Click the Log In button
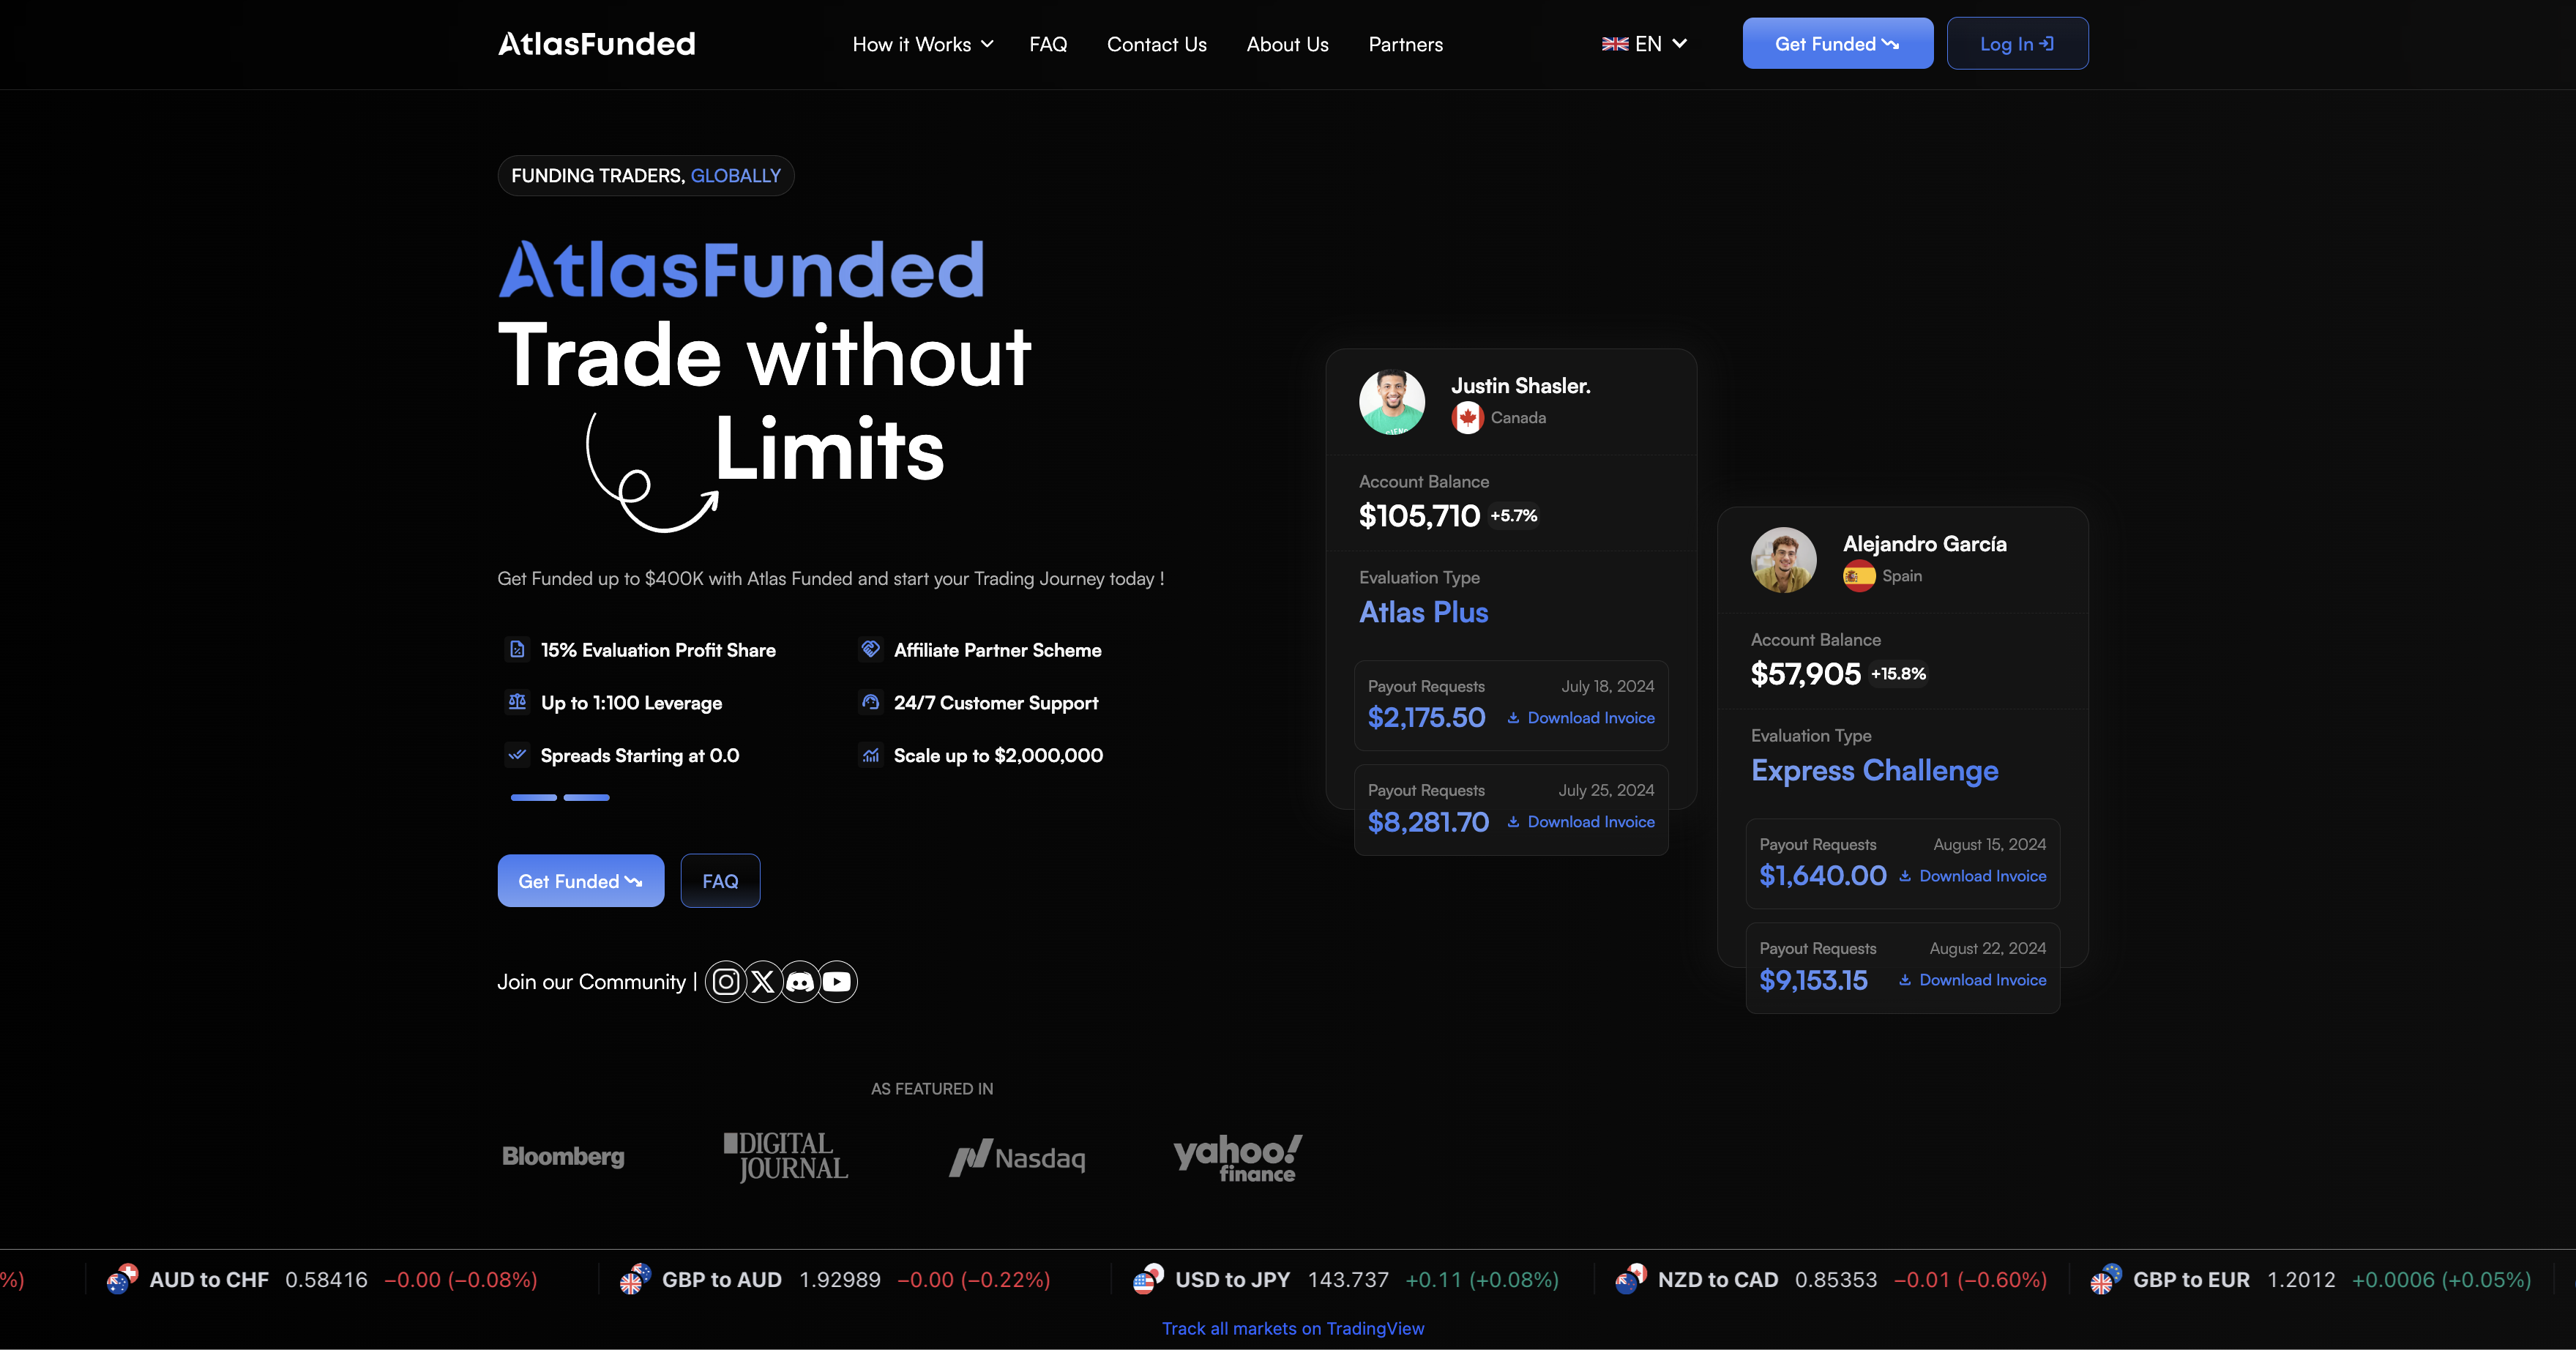 [2017, 43]
